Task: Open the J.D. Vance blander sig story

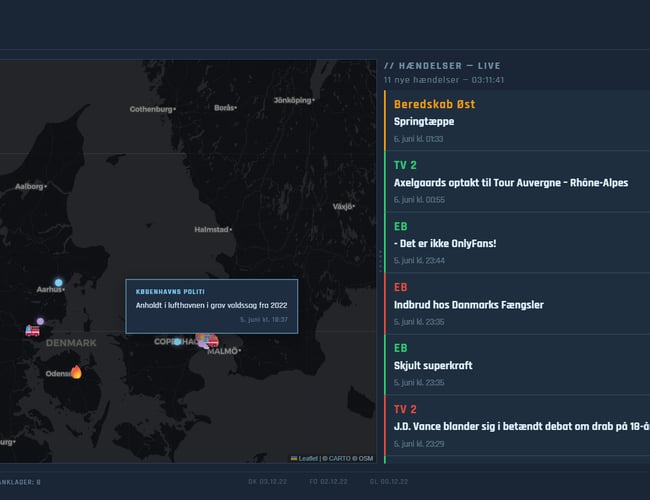Action: (x=517, y=426)
